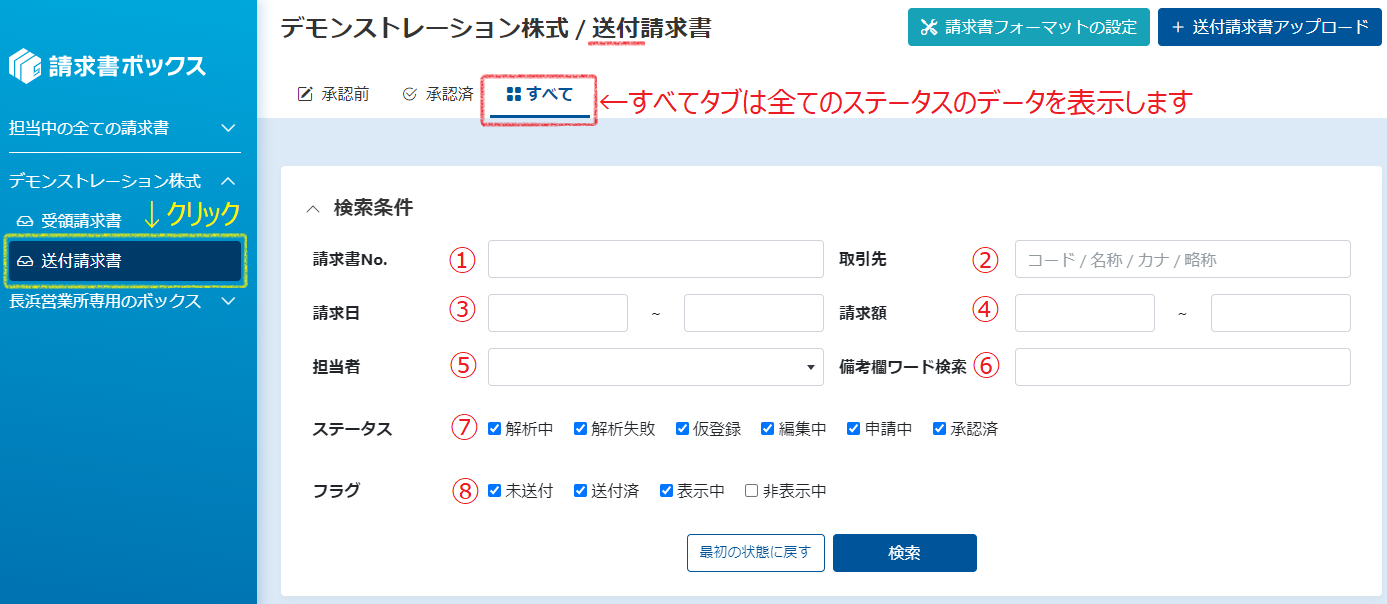Click the check circle icon on the 承認済 tab

click(409, 94)
